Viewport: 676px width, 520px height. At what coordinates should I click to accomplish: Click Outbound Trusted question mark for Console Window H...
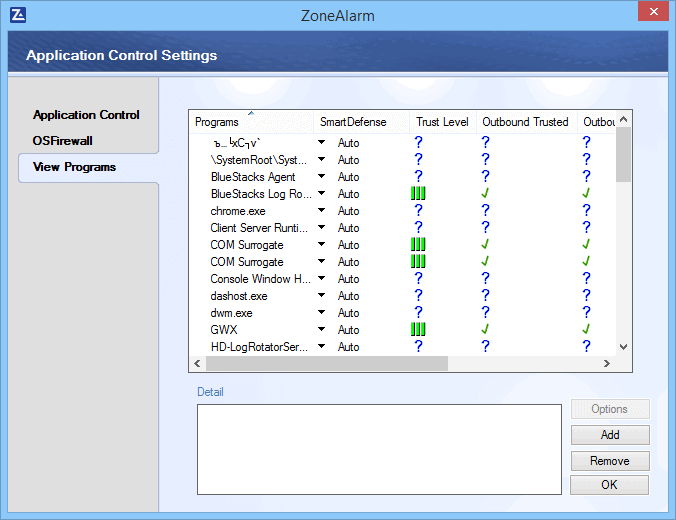pos(485,278)
